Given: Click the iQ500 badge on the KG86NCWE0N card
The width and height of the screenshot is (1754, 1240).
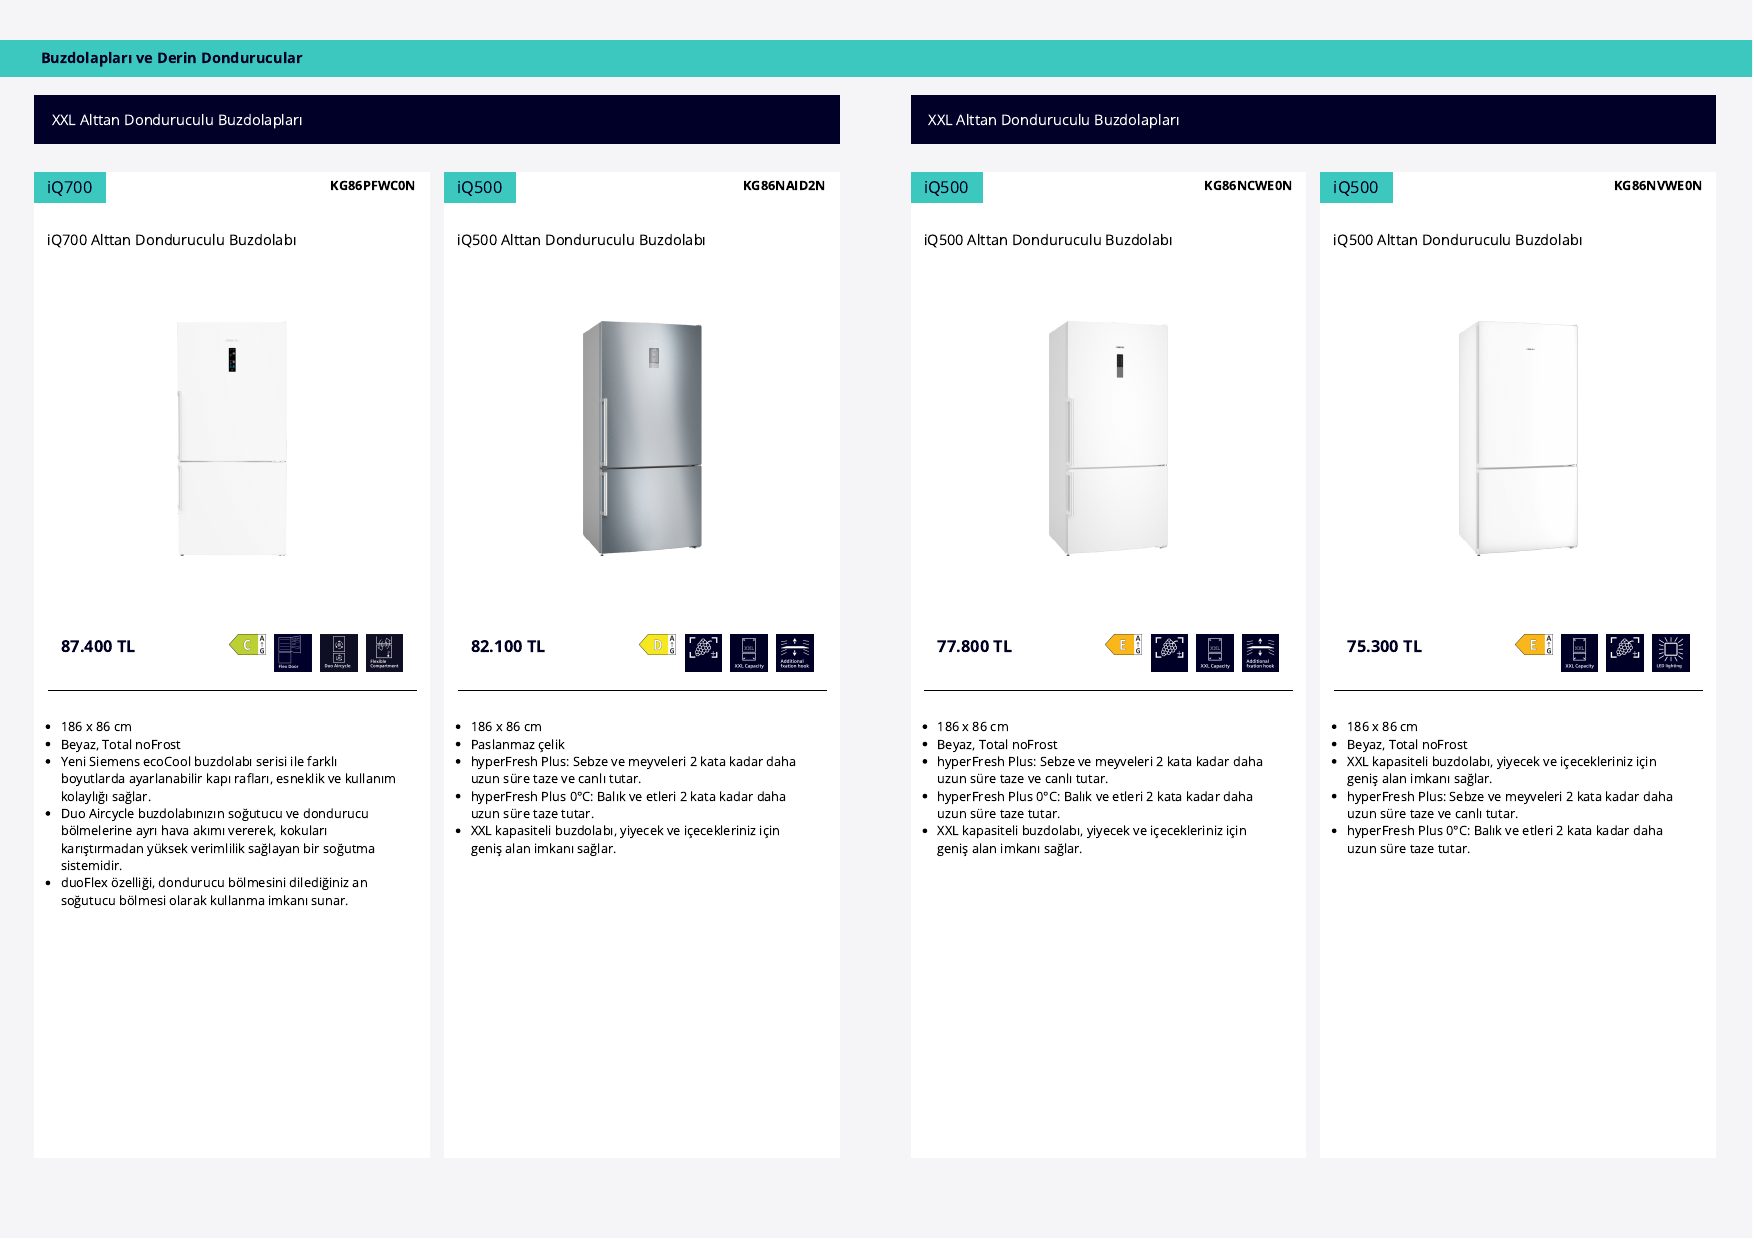Looking at the screenshot, I should (946, 187).
